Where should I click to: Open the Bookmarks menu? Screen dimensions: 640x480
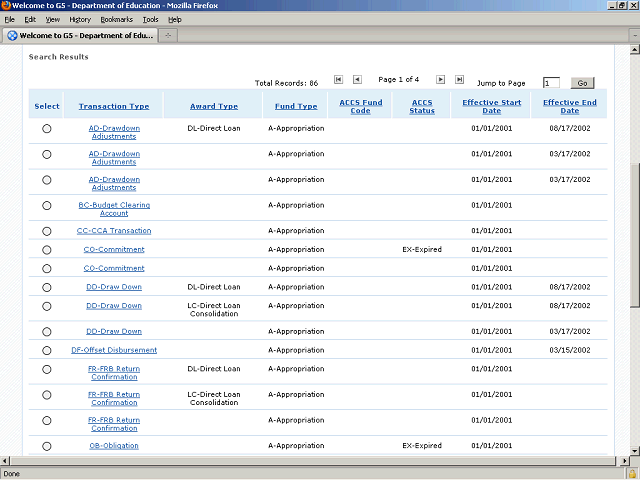pos(116,19)
